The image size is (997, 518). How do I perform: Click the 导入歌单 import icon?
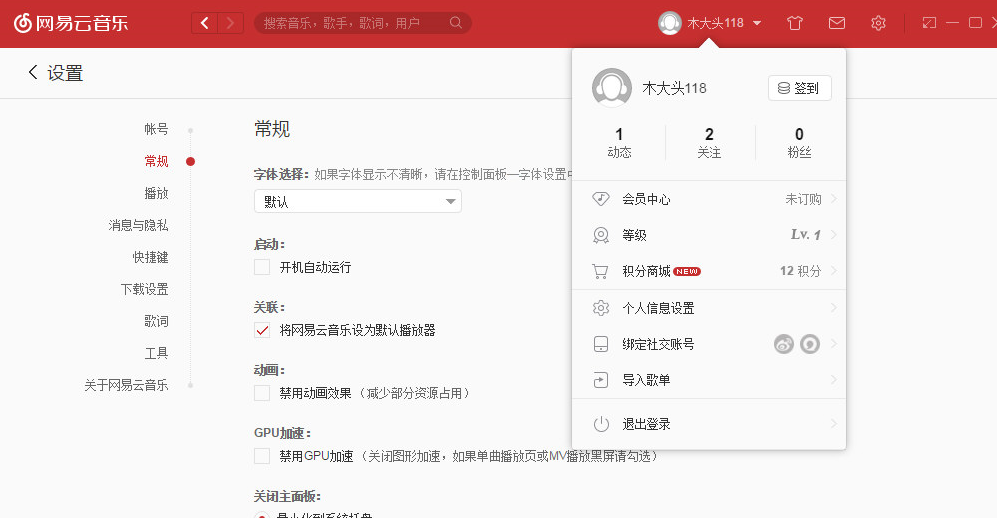(x=601, y=380)
